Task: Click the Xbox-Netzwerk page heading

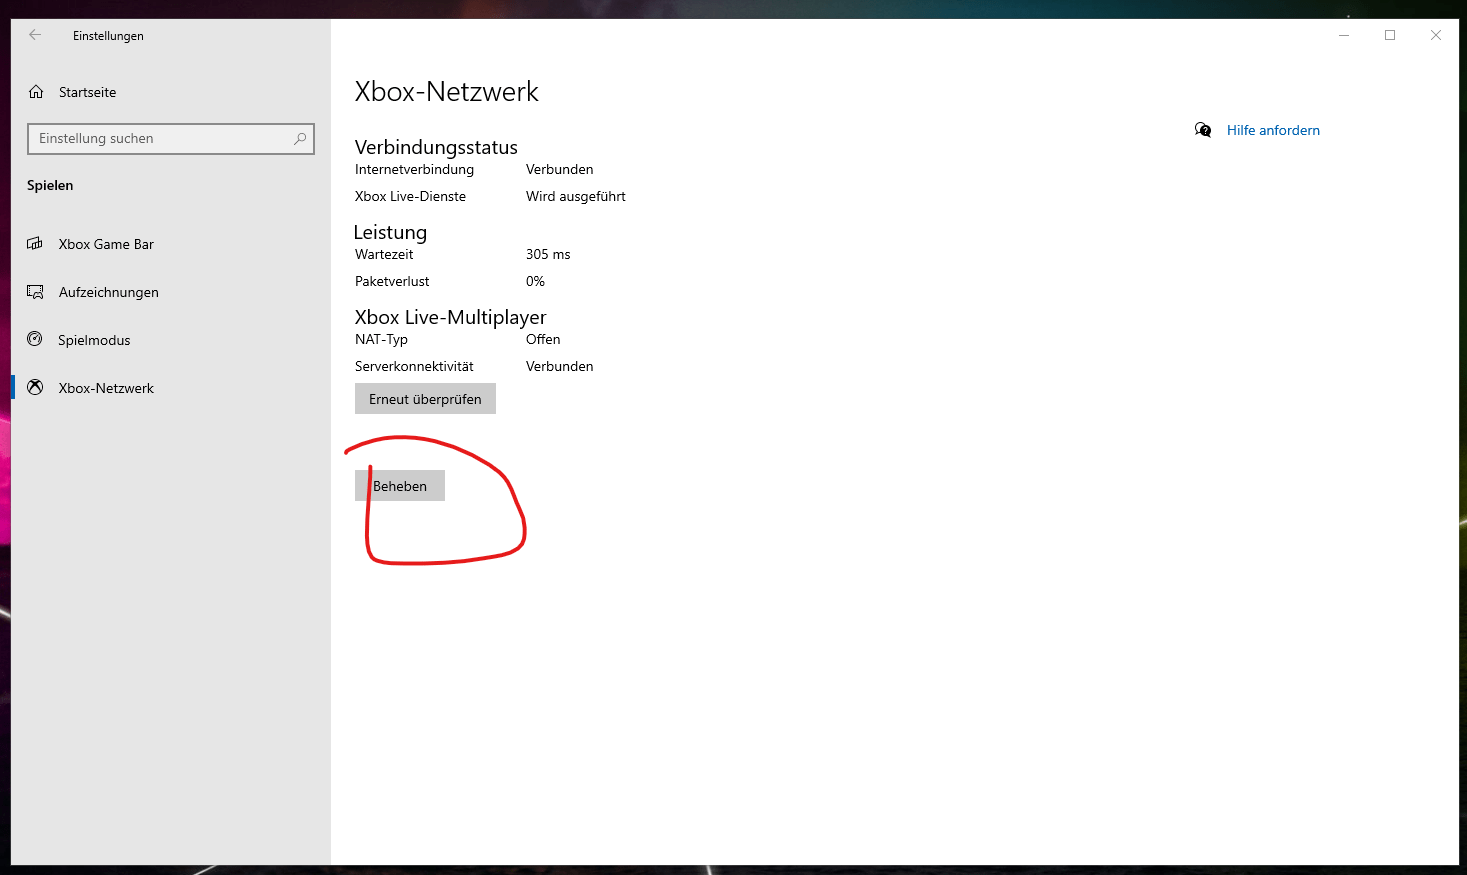Action: point(447,92)
